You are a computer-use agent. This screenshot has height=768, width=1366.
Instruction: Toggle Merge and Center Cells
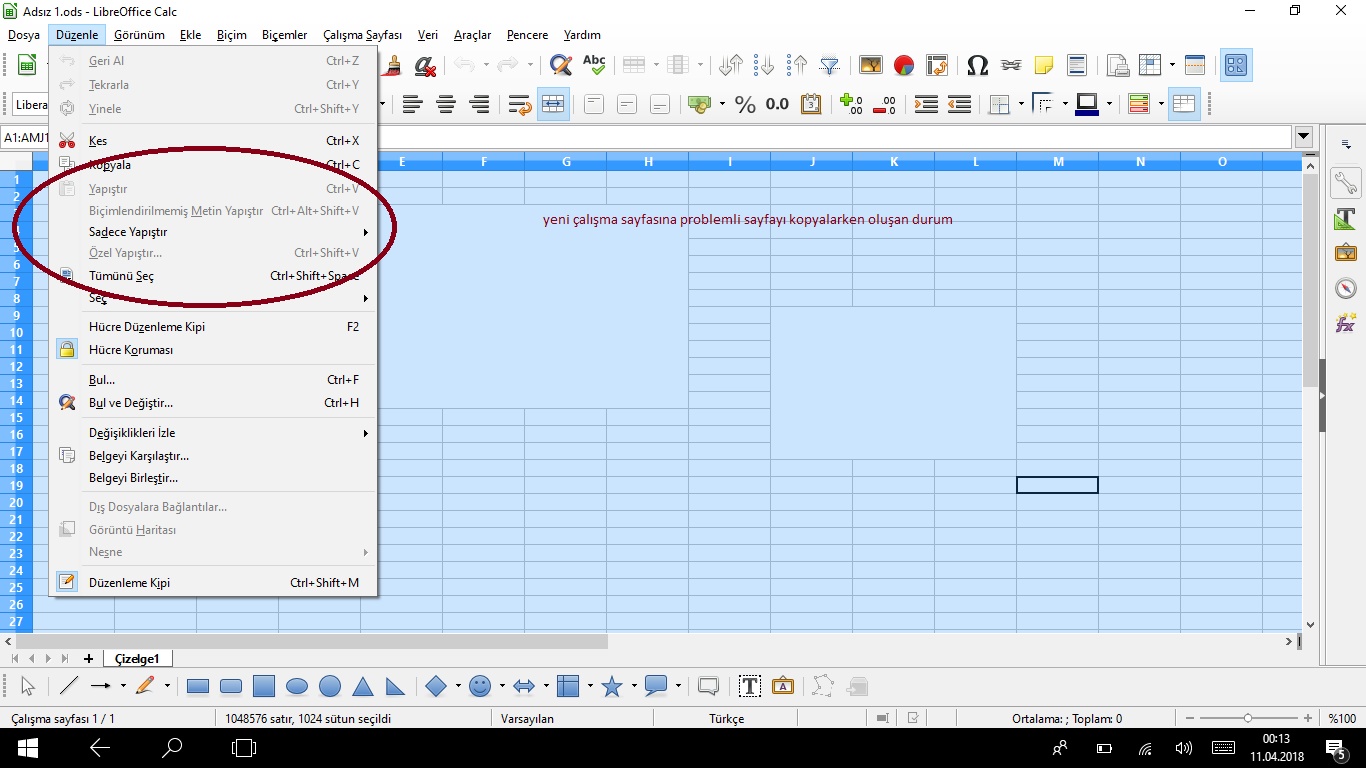pyautogui.click(x=553, y=104)
